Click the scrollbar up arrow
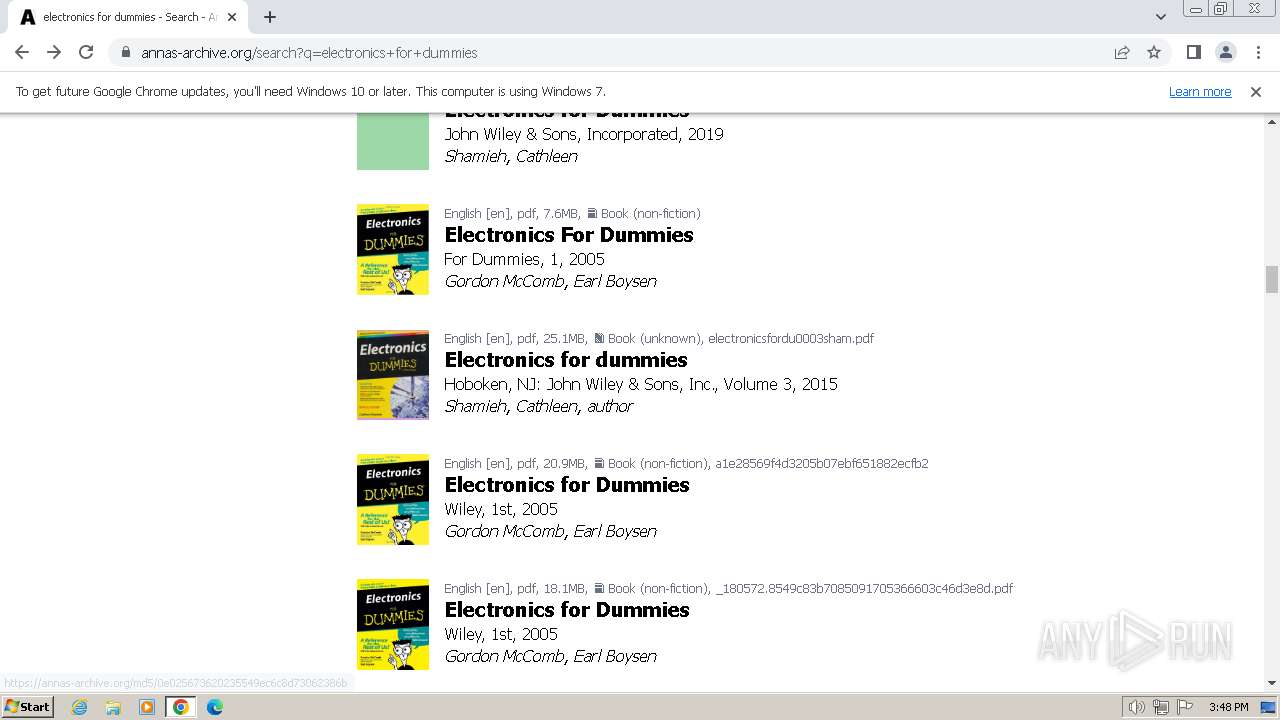 click(x=1272, y=120)
